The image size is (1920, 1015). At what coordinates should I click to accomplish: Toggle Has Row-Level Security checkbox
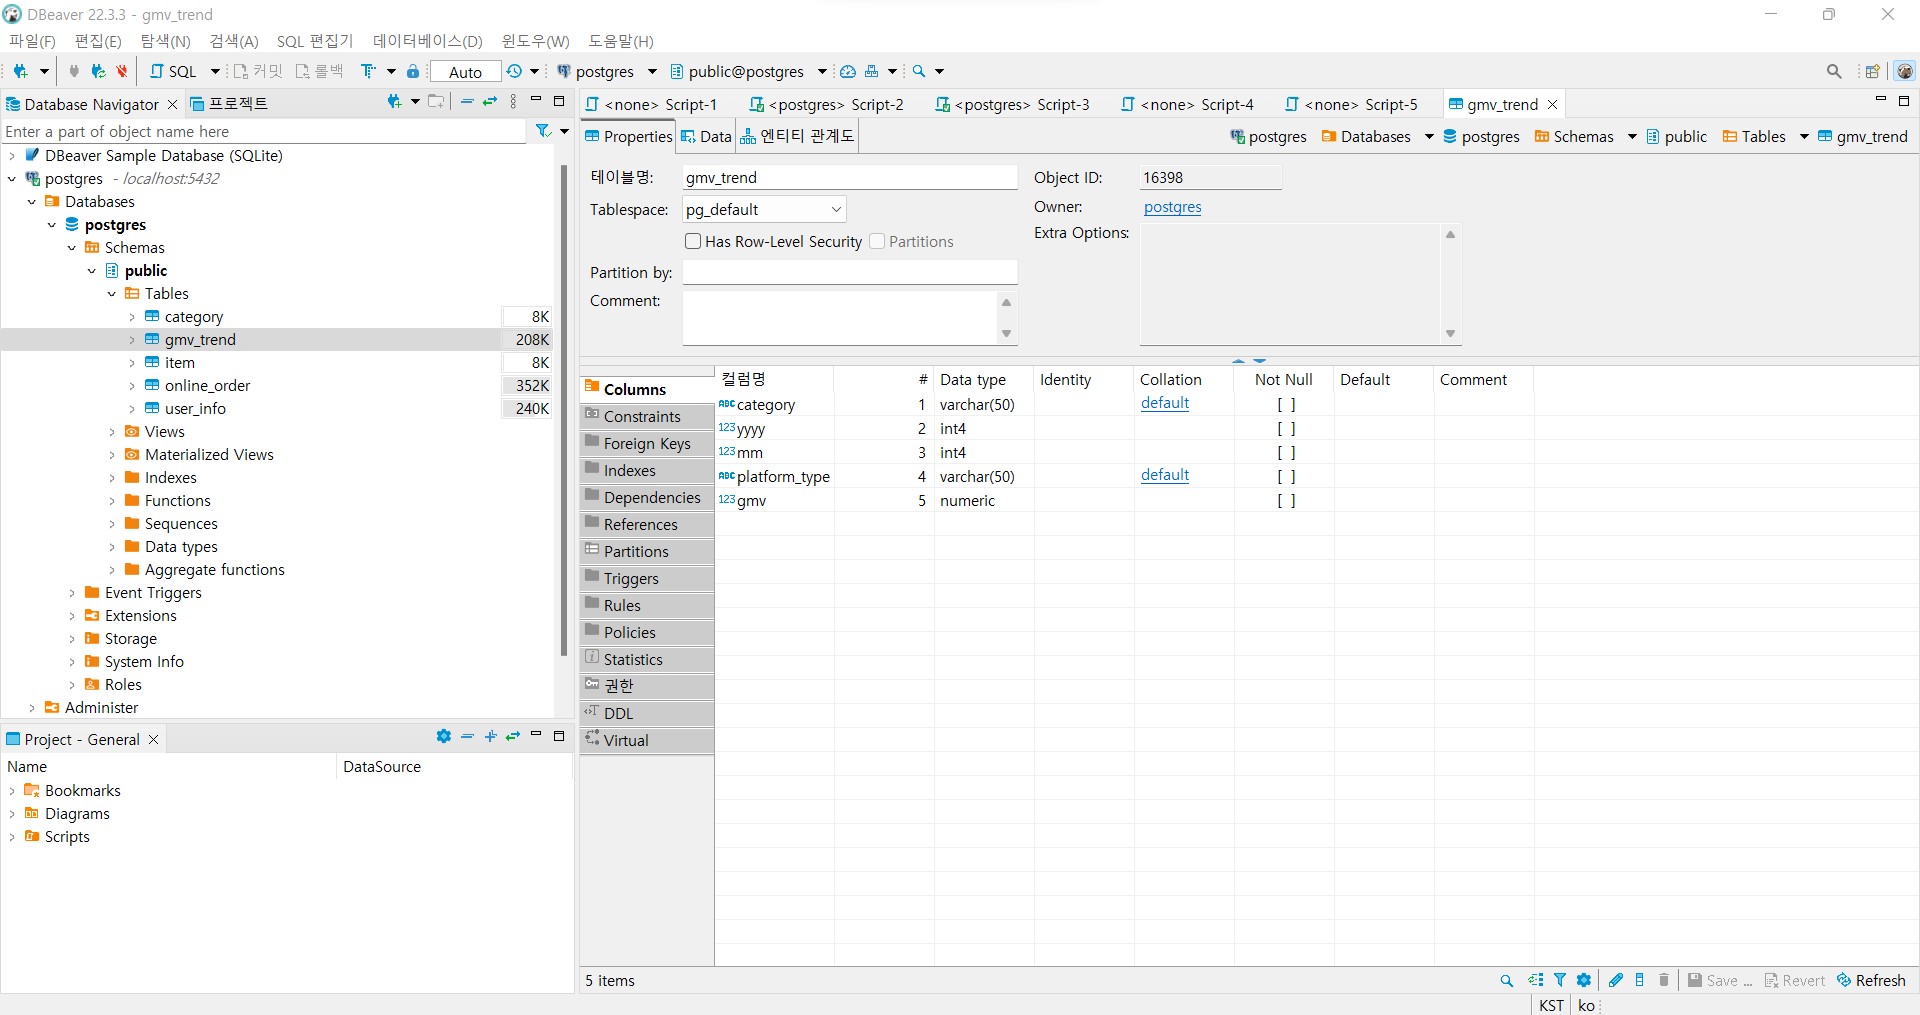click(x=693, y=241)
